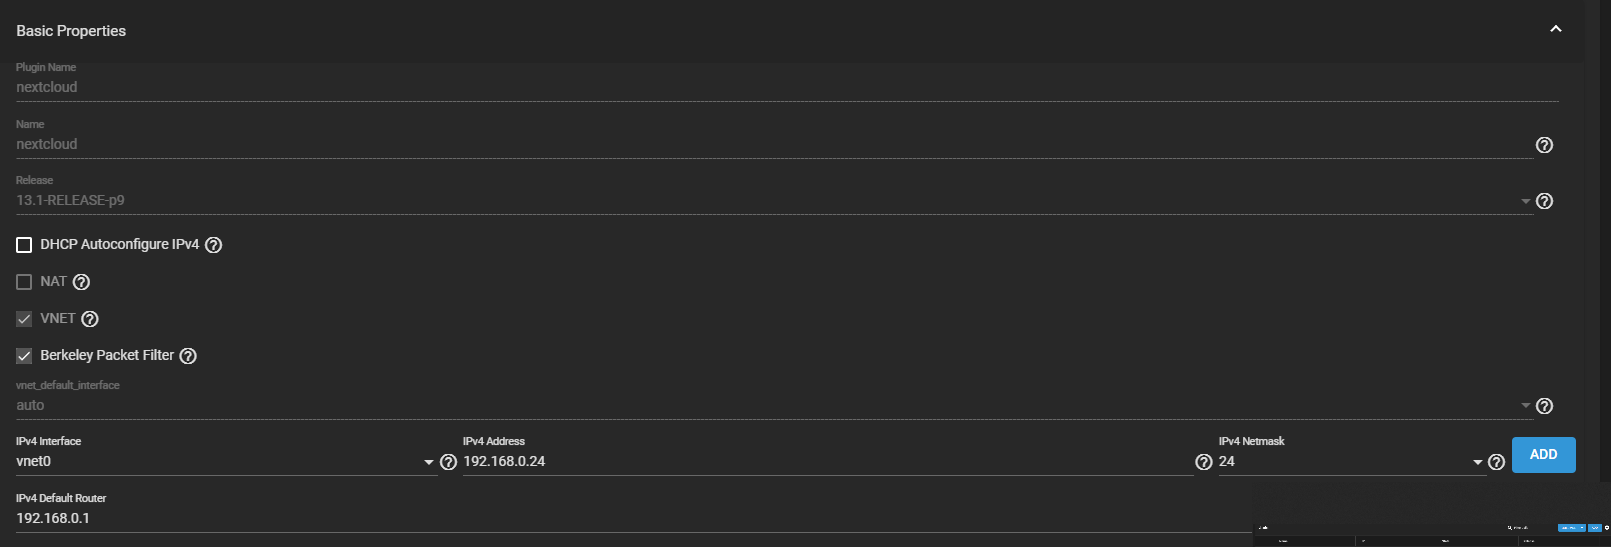Toggle the NAT checkbox

[24, 282]
